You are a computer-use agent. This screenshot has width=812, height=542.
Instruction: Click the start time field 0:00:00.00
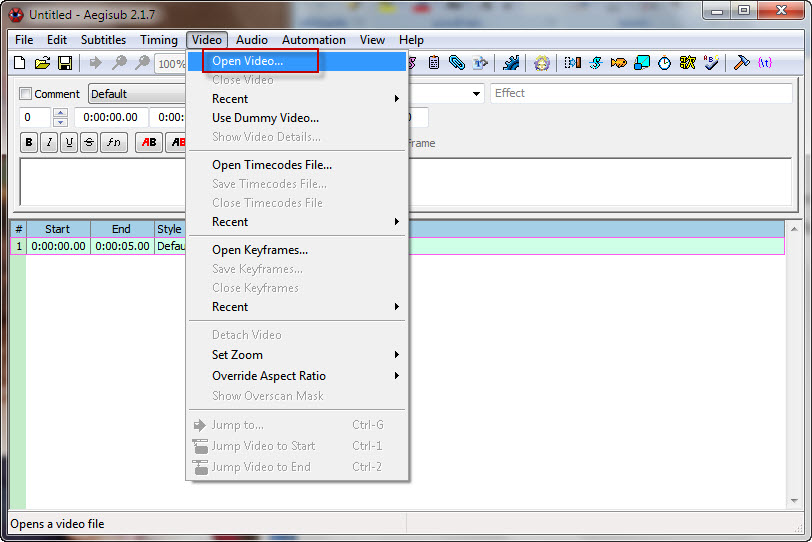point(111,118)
